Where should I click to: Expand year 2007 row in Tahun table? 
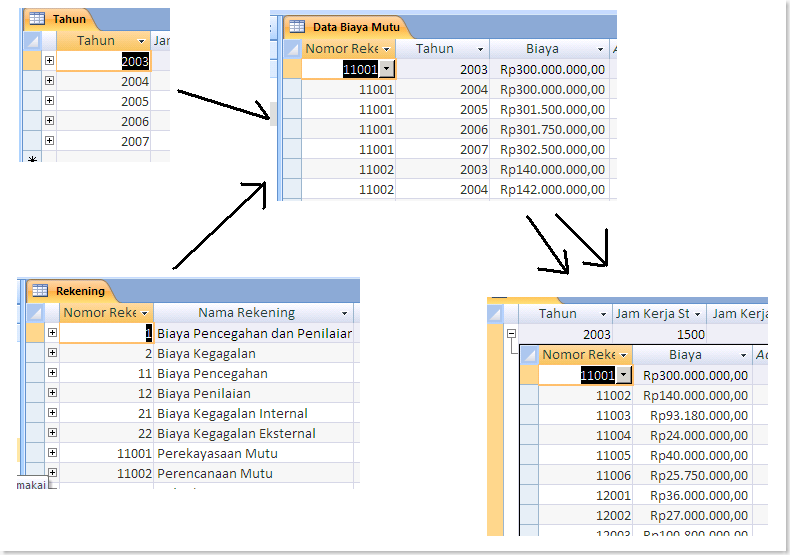tap(49, 141)
